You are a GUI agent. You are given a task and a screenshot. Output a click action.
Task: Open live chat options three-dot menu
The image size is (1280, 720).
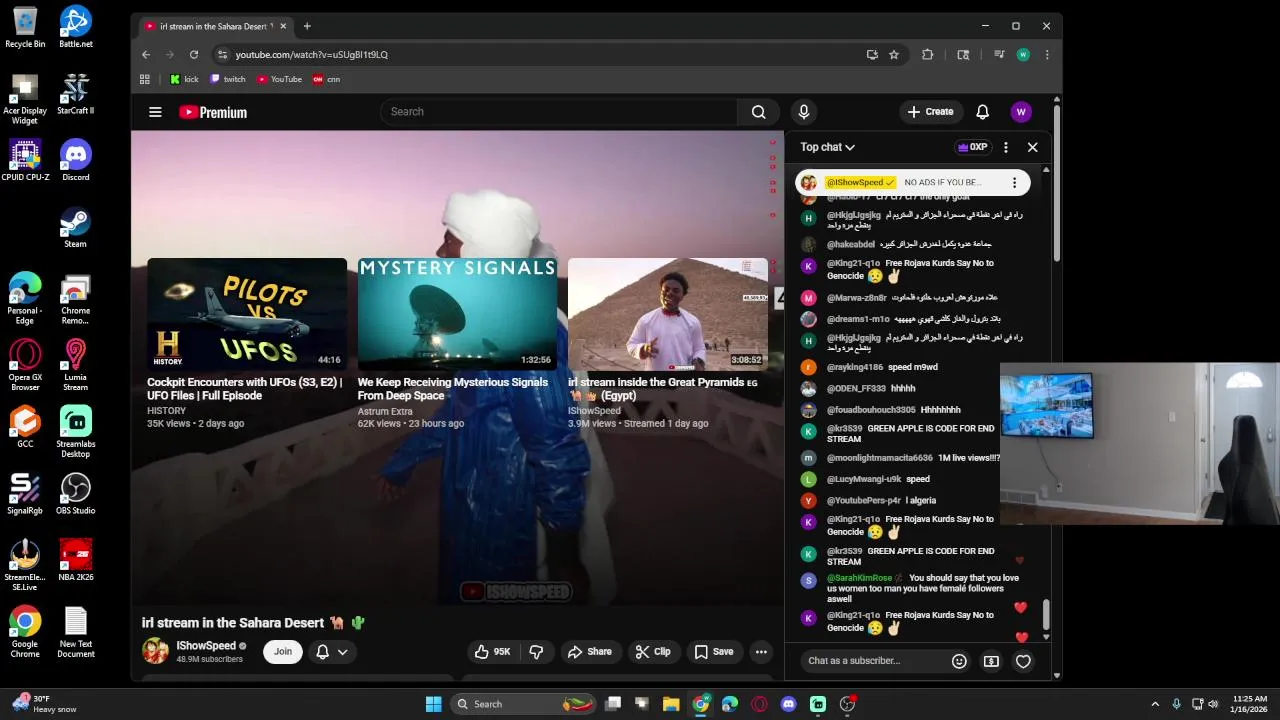pos(1006,147)
